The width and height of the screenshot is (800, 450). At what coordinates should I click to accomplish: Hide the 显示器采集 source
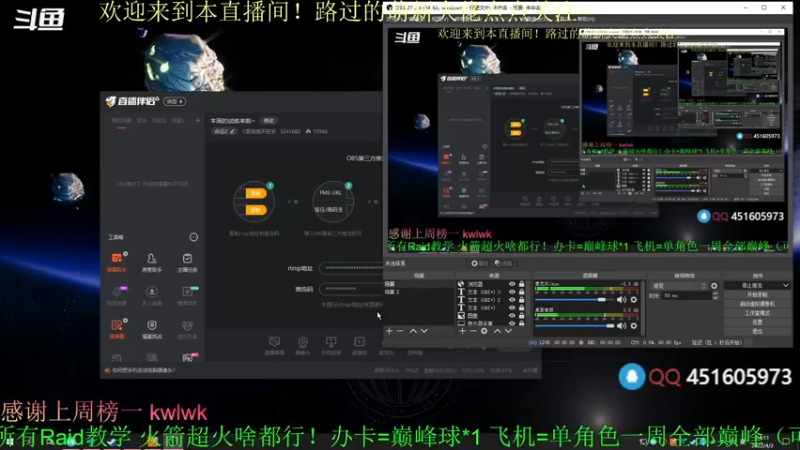(512, 323)
